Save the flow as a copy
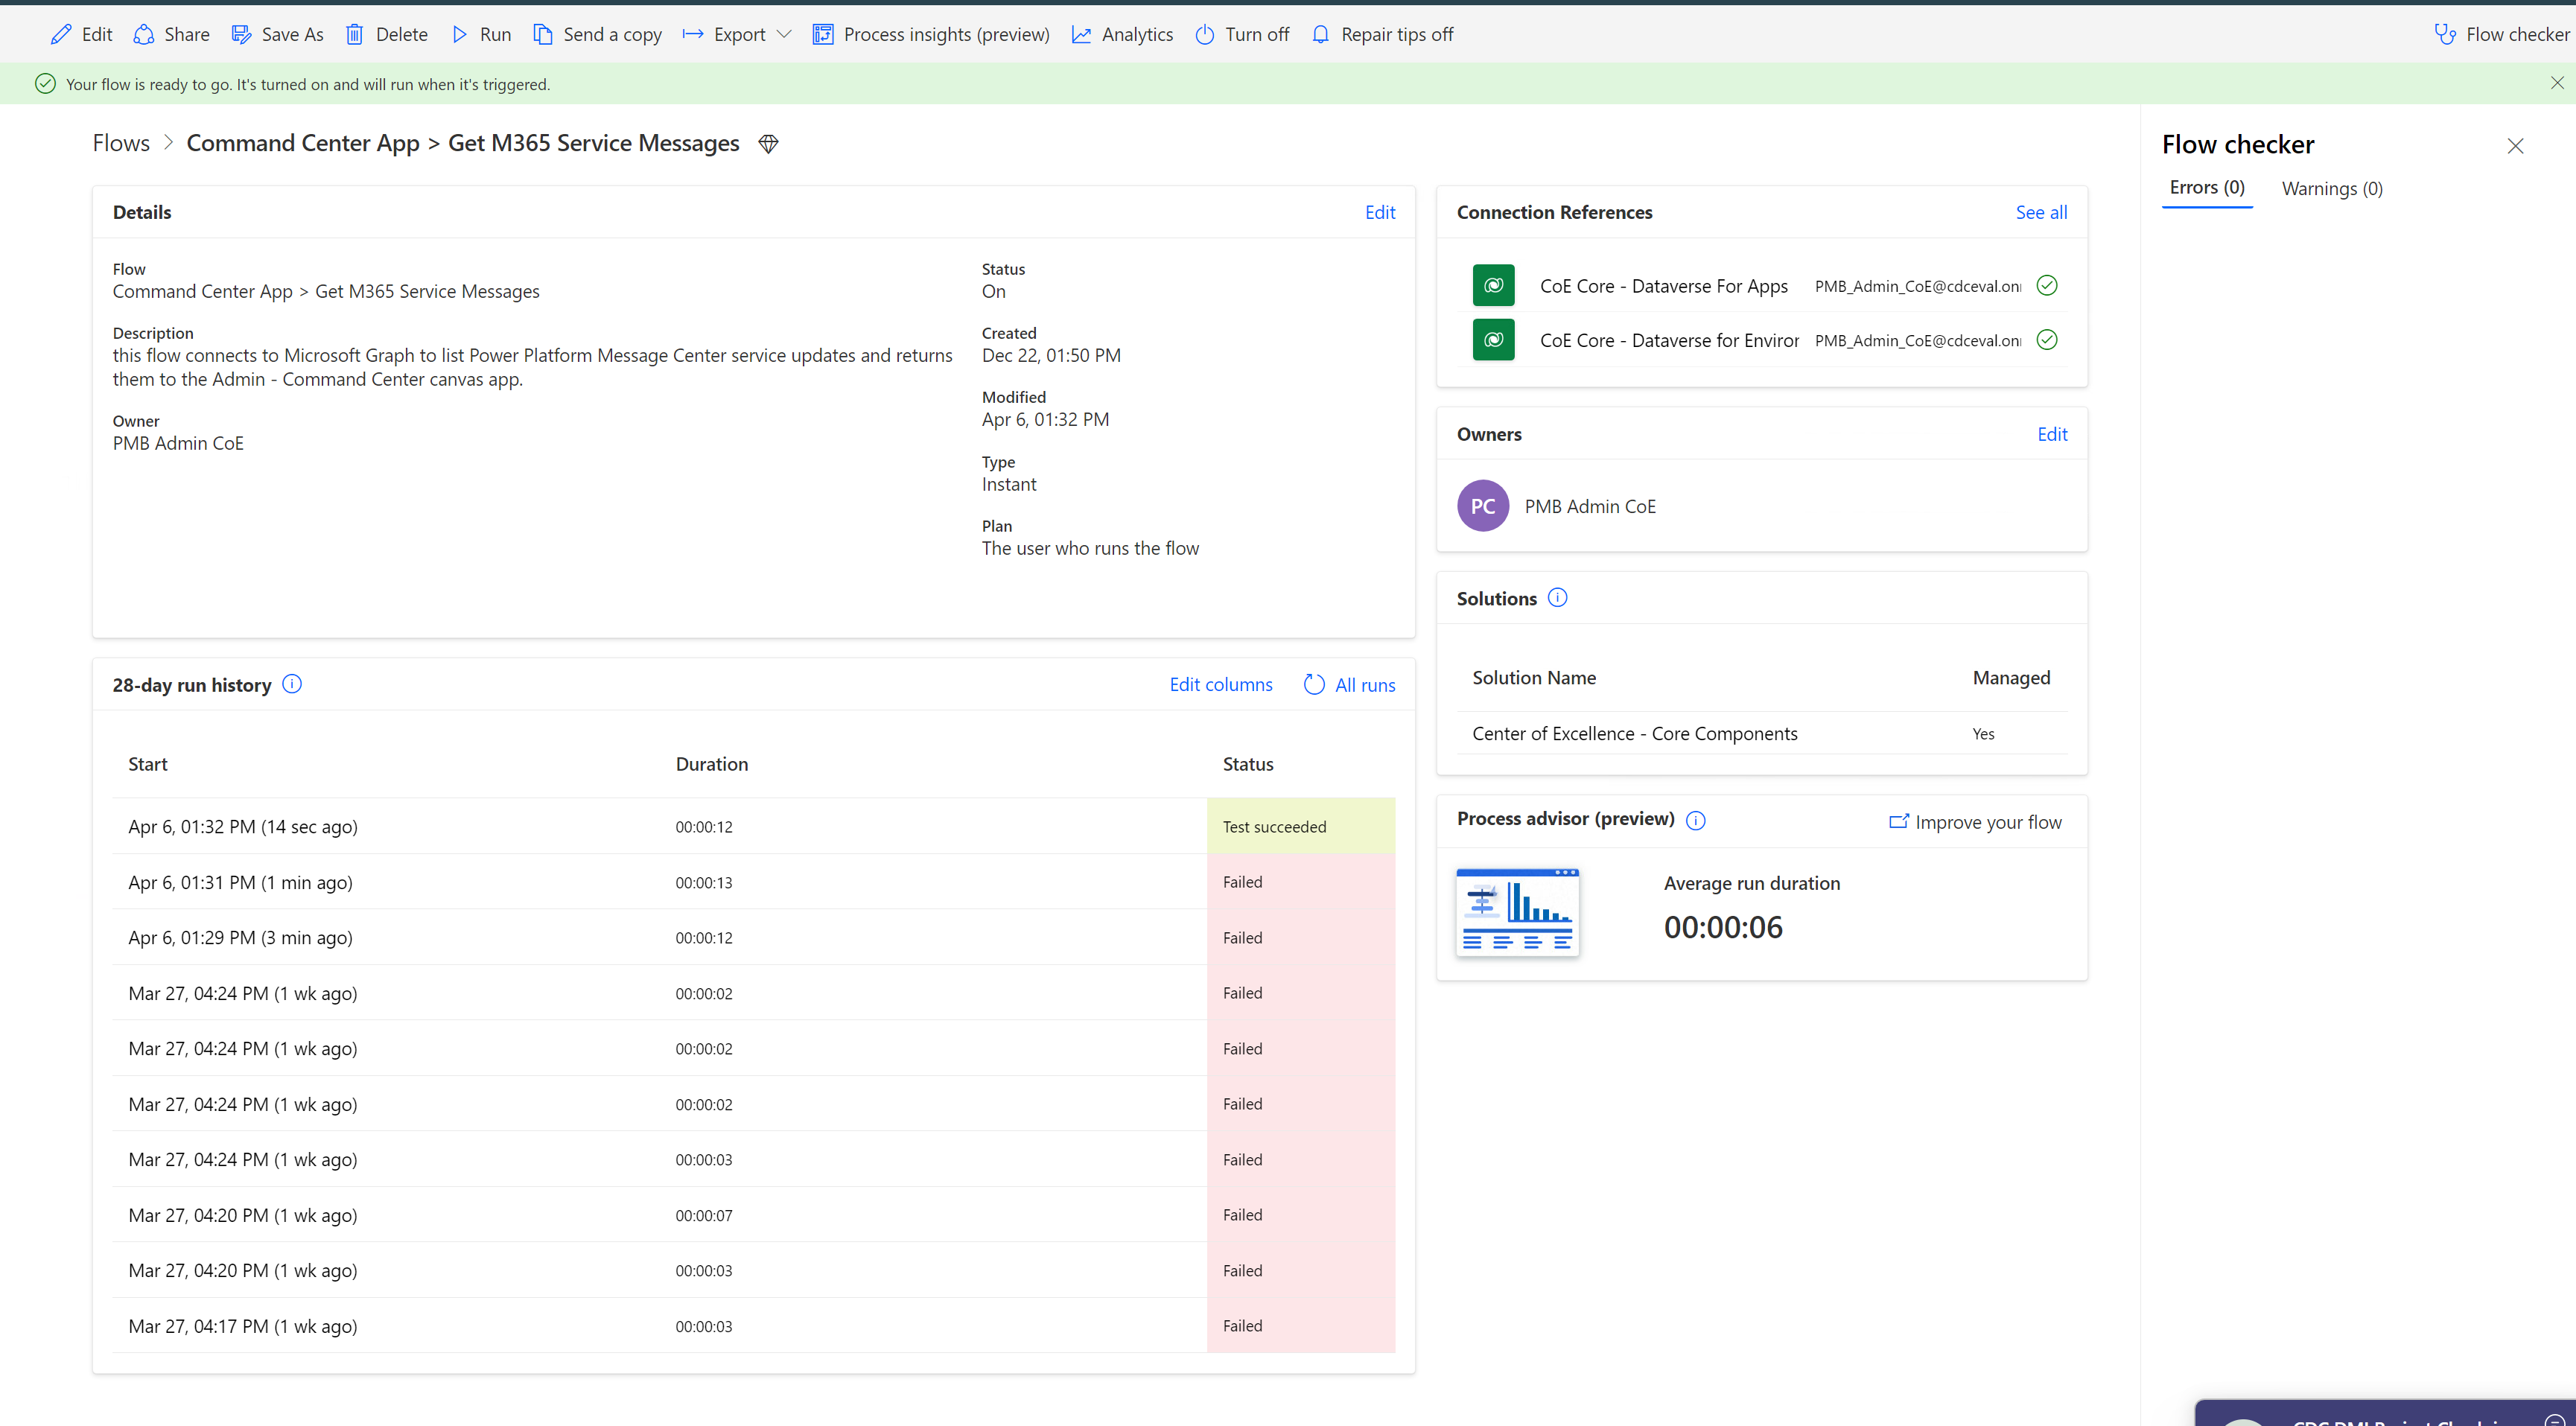 pyautogui.click(x=278, y=33)
